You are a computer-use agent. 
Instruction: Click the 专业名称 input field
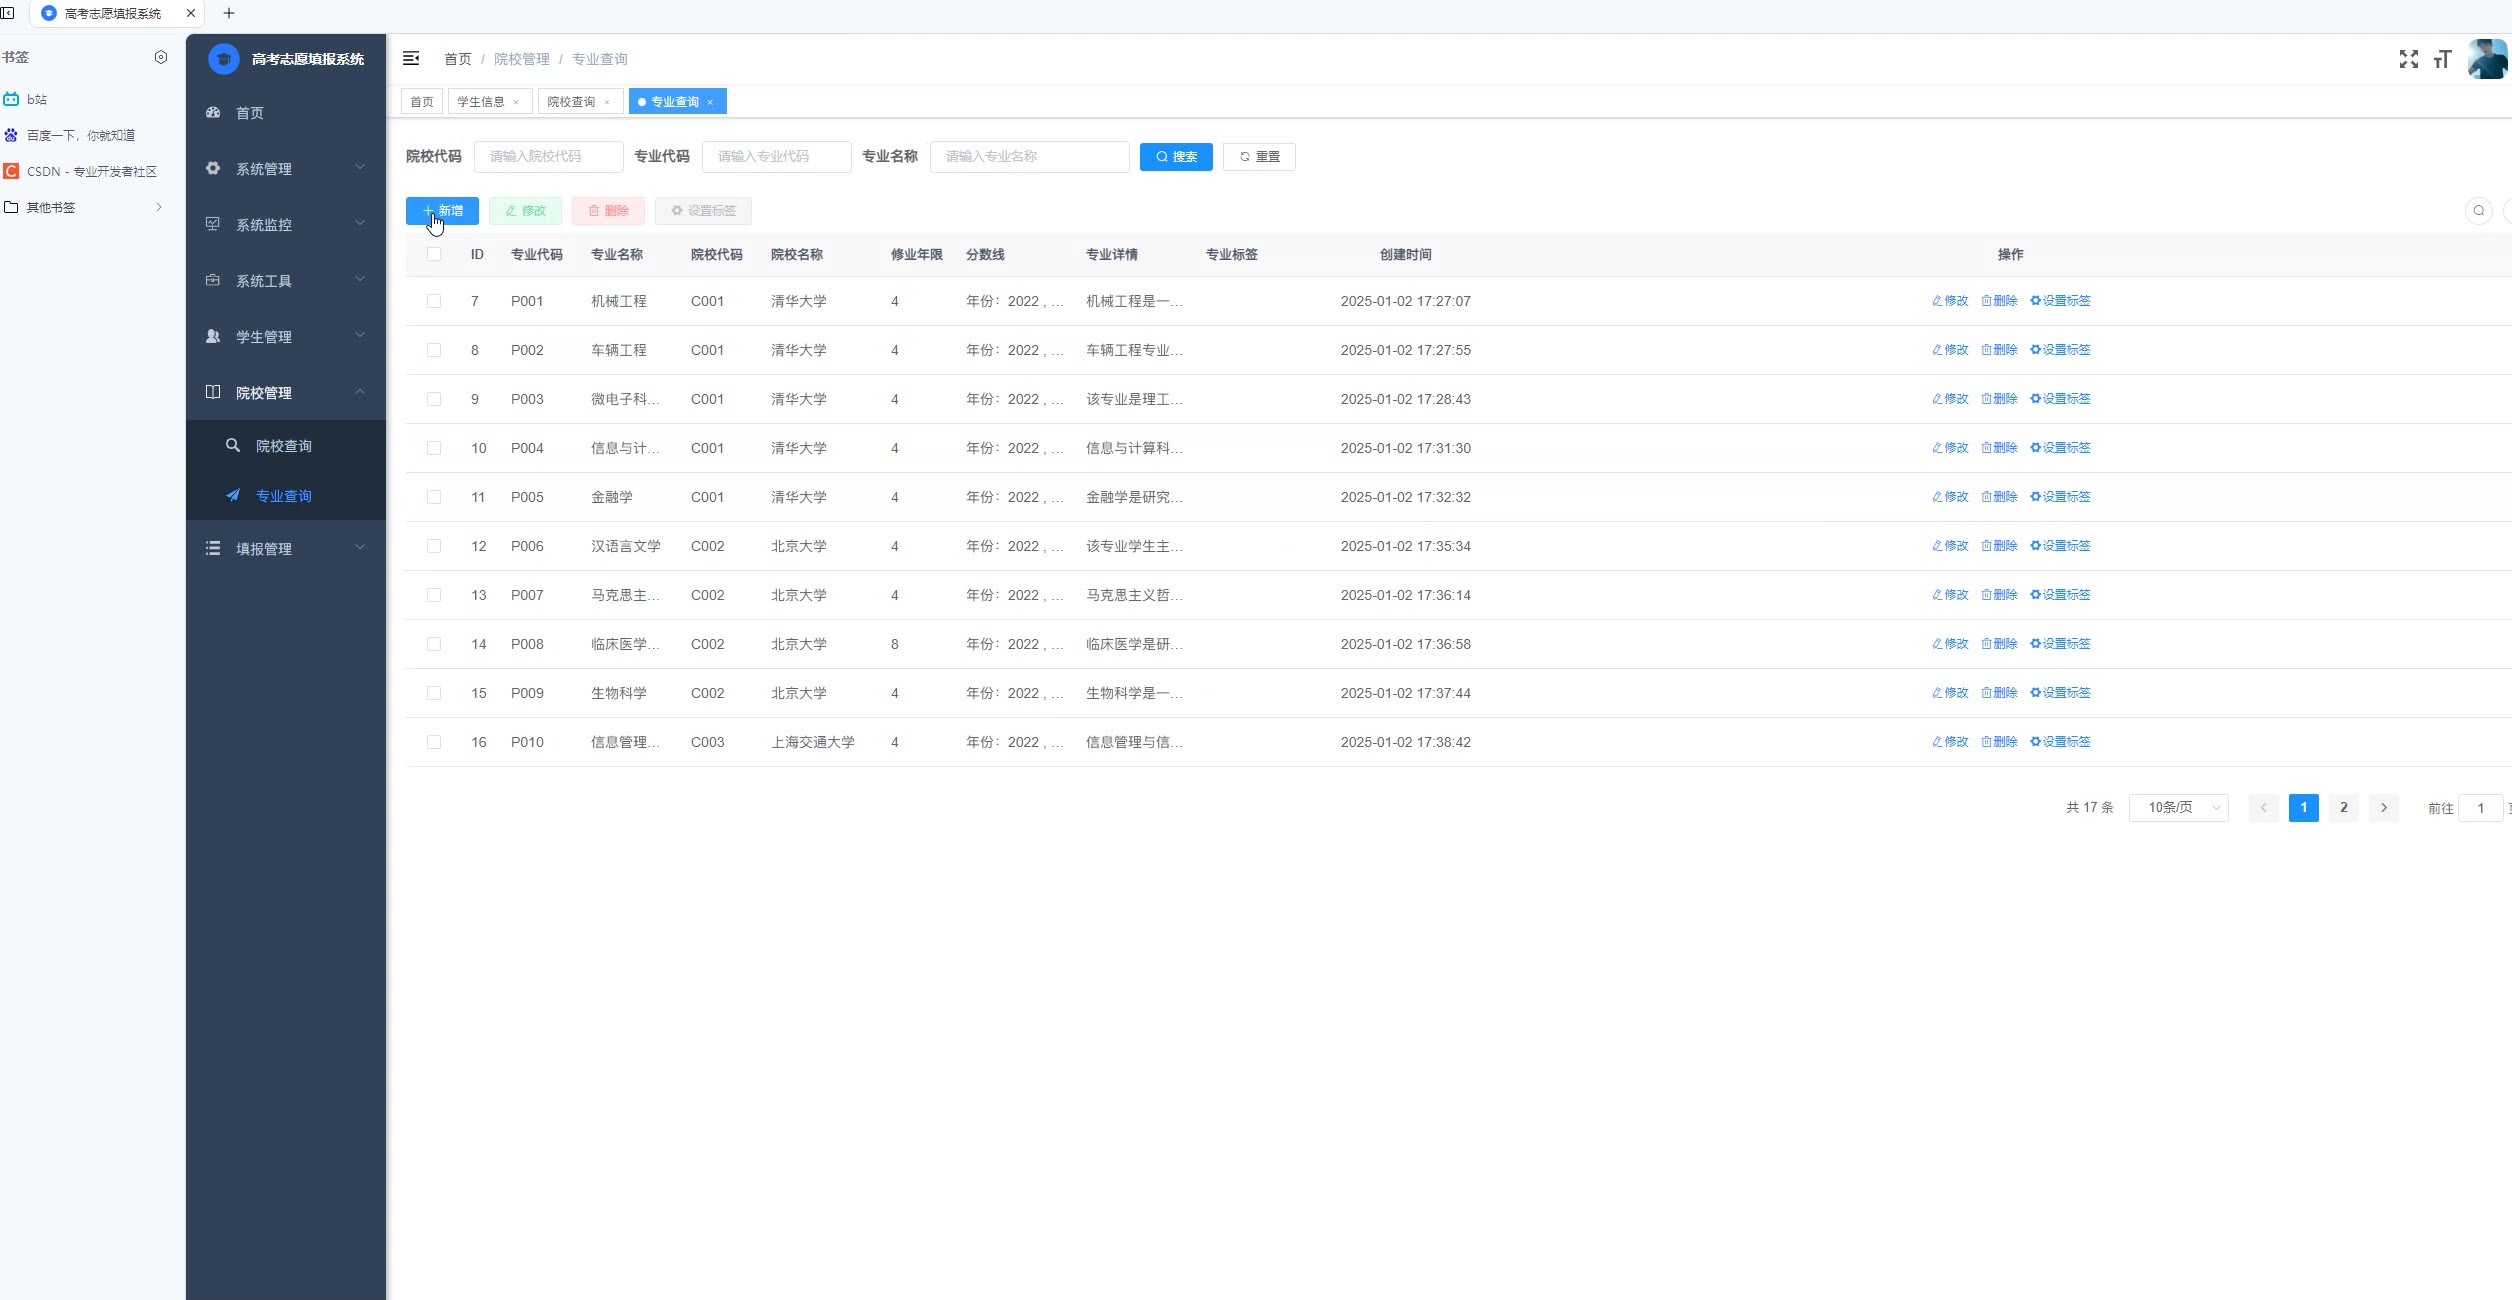(1029, 157)
